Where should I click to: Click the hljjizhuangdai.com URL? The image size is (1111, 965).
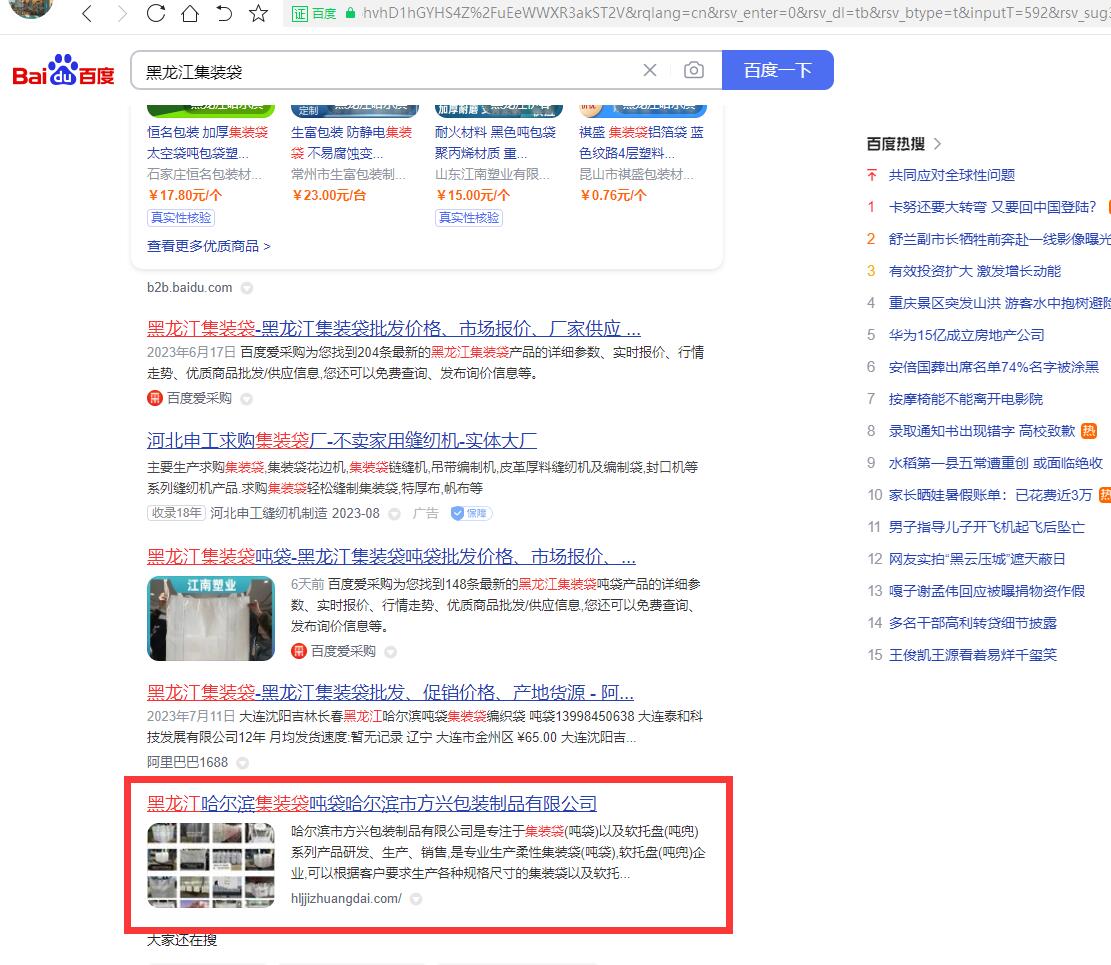(346, 898)
